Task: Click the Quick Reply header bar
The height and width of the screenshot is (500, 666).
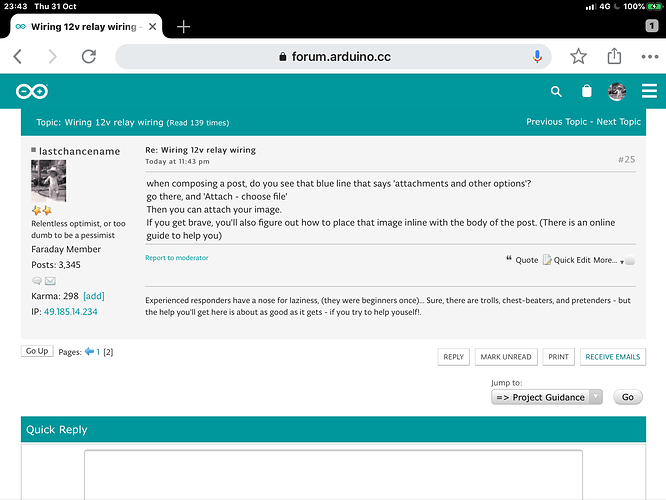Action: (x=333, y=429)
